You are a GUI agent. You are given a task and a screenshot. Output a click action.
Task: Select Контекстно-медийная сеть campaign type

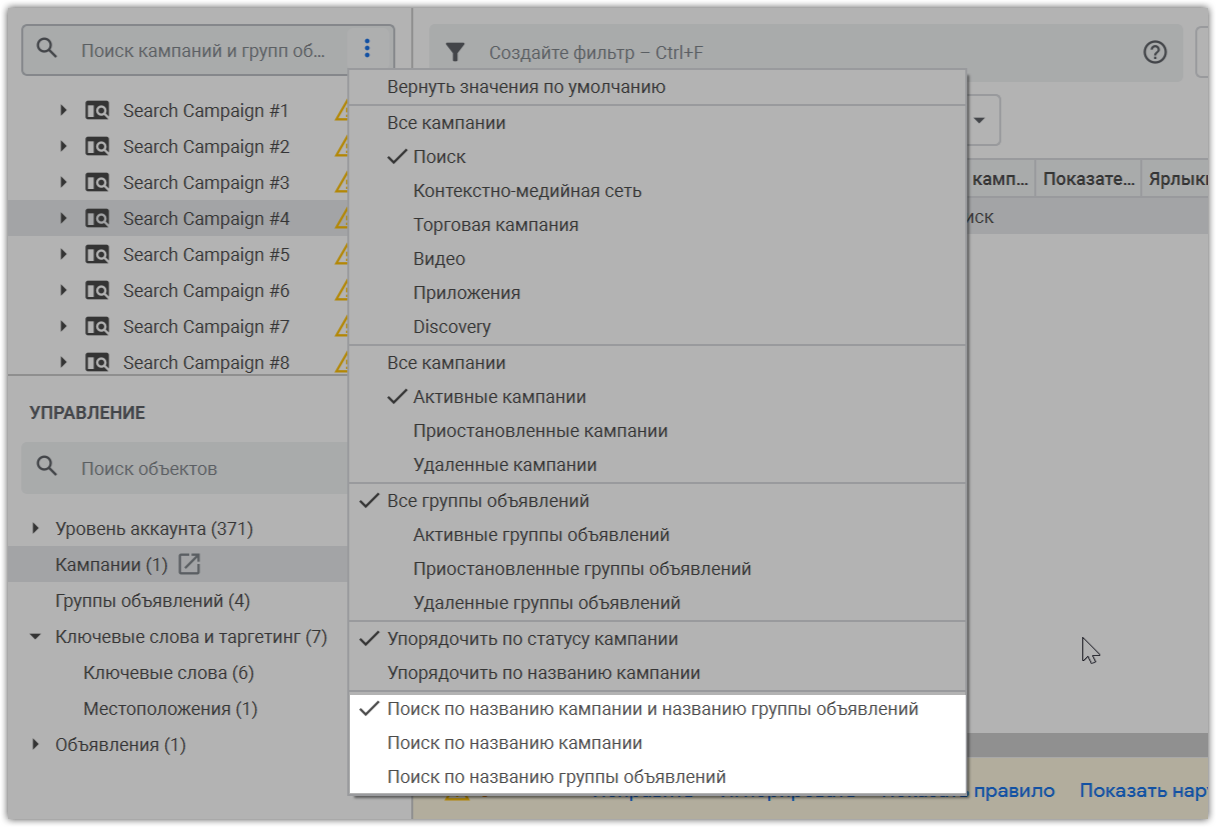(527, 191)
